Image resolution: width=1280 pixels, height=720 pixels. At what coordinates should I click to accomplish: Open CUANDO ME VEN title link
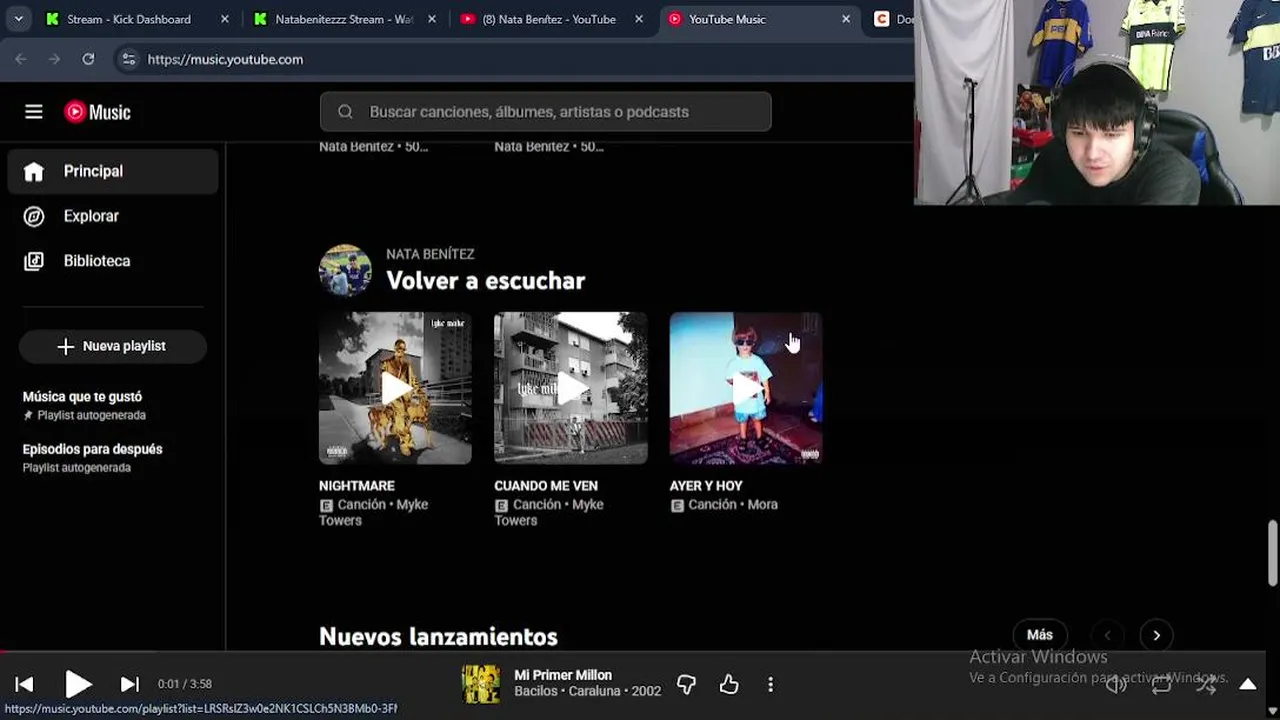[x=546, y=486]
